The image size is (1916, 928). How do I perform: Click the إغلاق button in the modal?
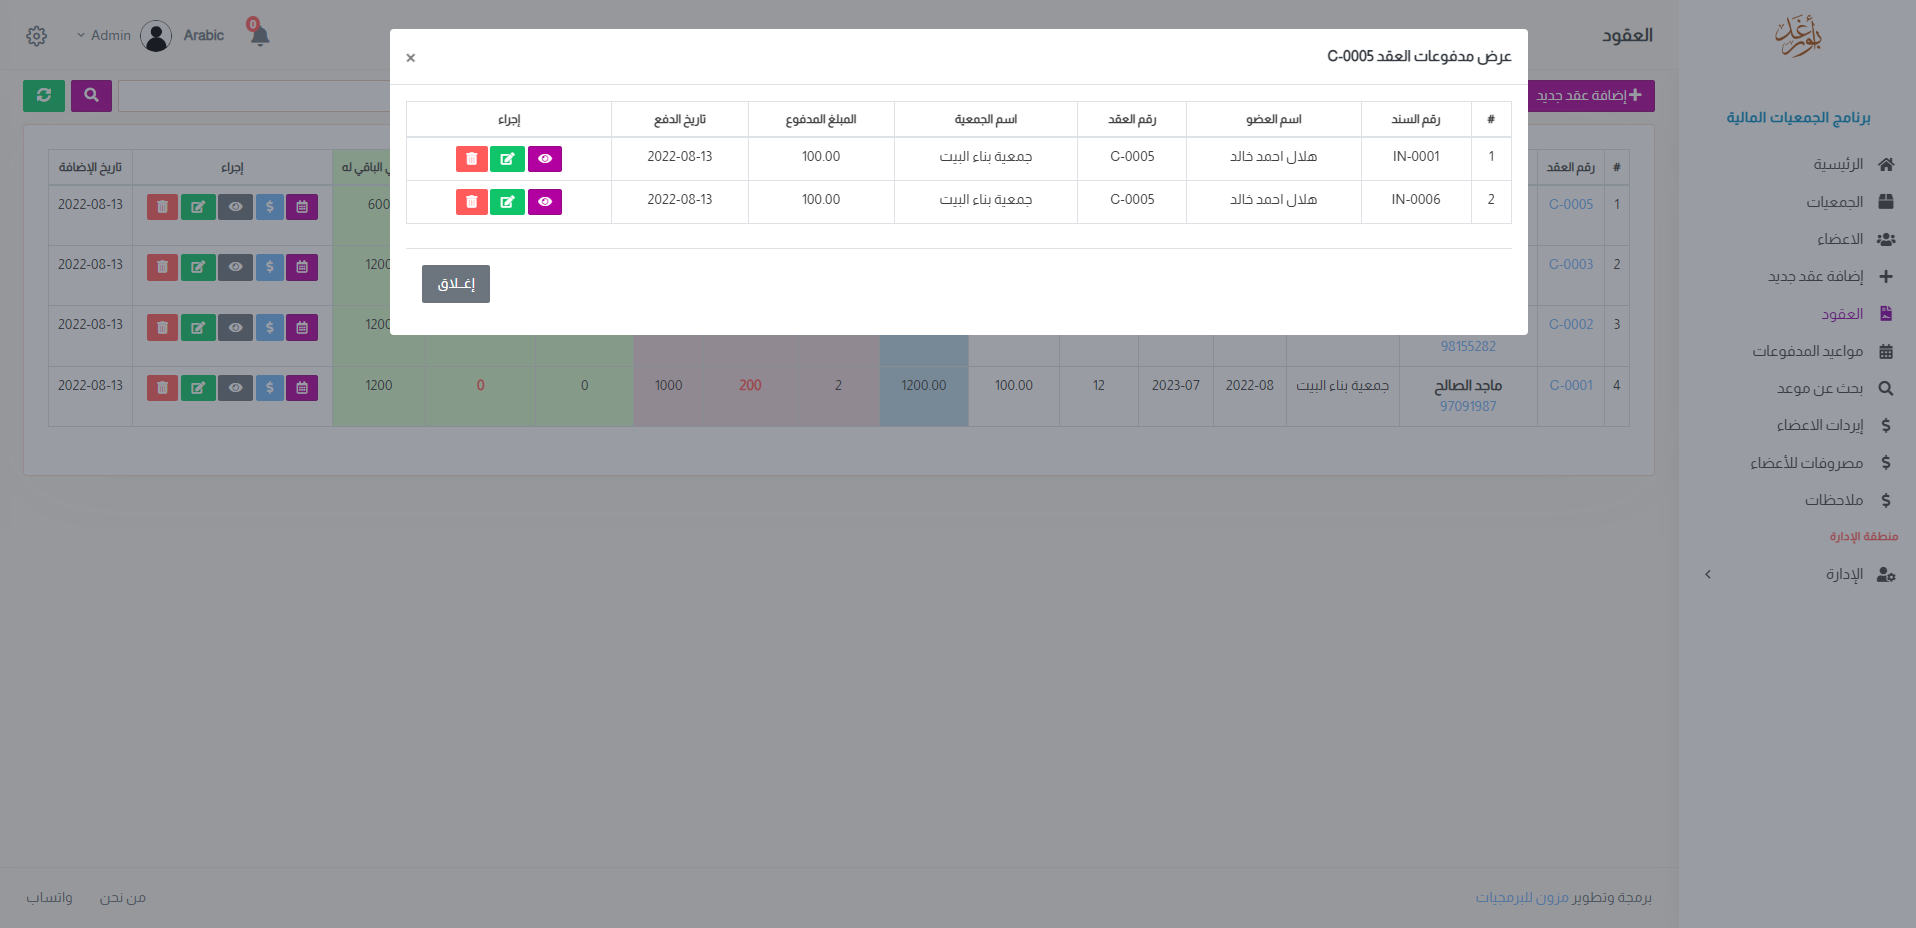coord(455,284)
